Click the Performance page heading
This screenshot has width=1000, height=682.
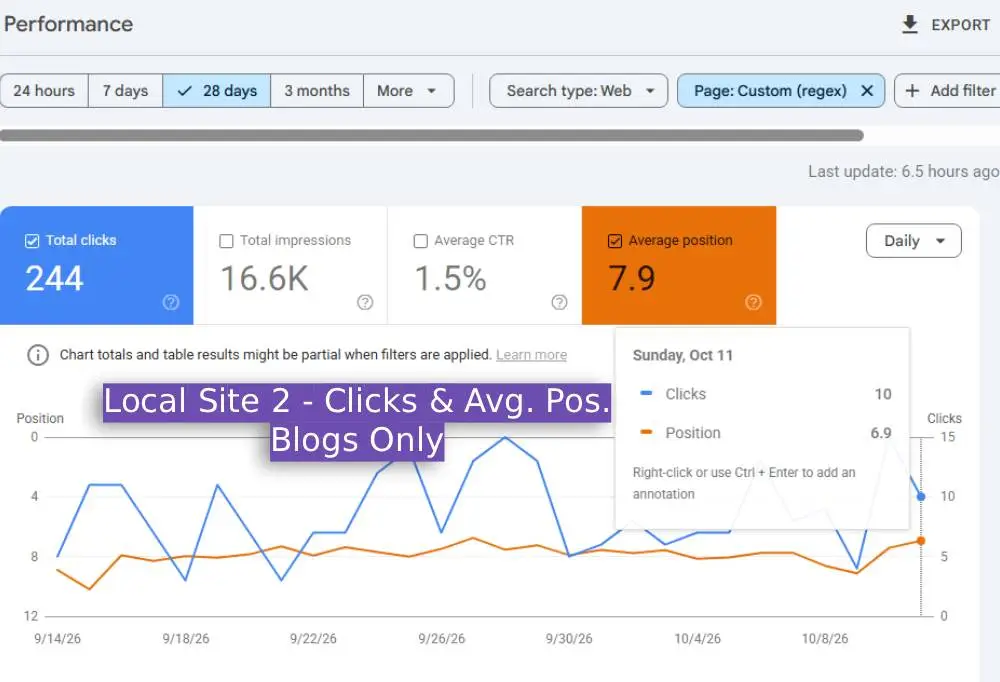pos(68,24)
